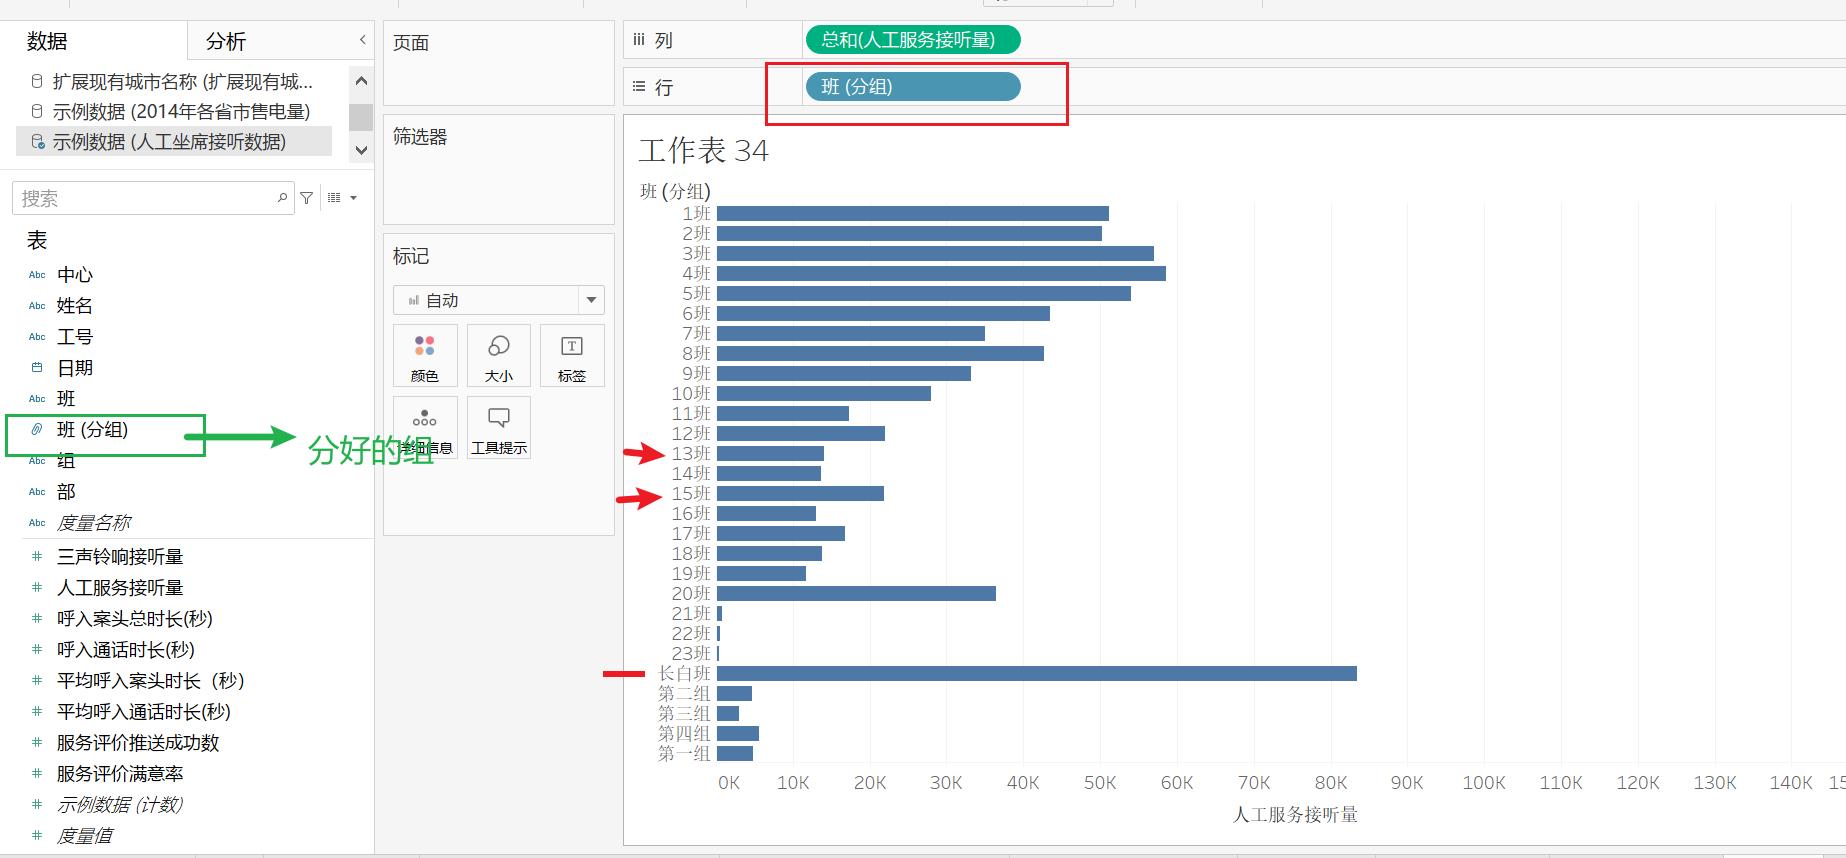1846x858 pixels.
Task: Select the 平均呼入案头时长（秒）measure
Action: (x=151, y=680)
